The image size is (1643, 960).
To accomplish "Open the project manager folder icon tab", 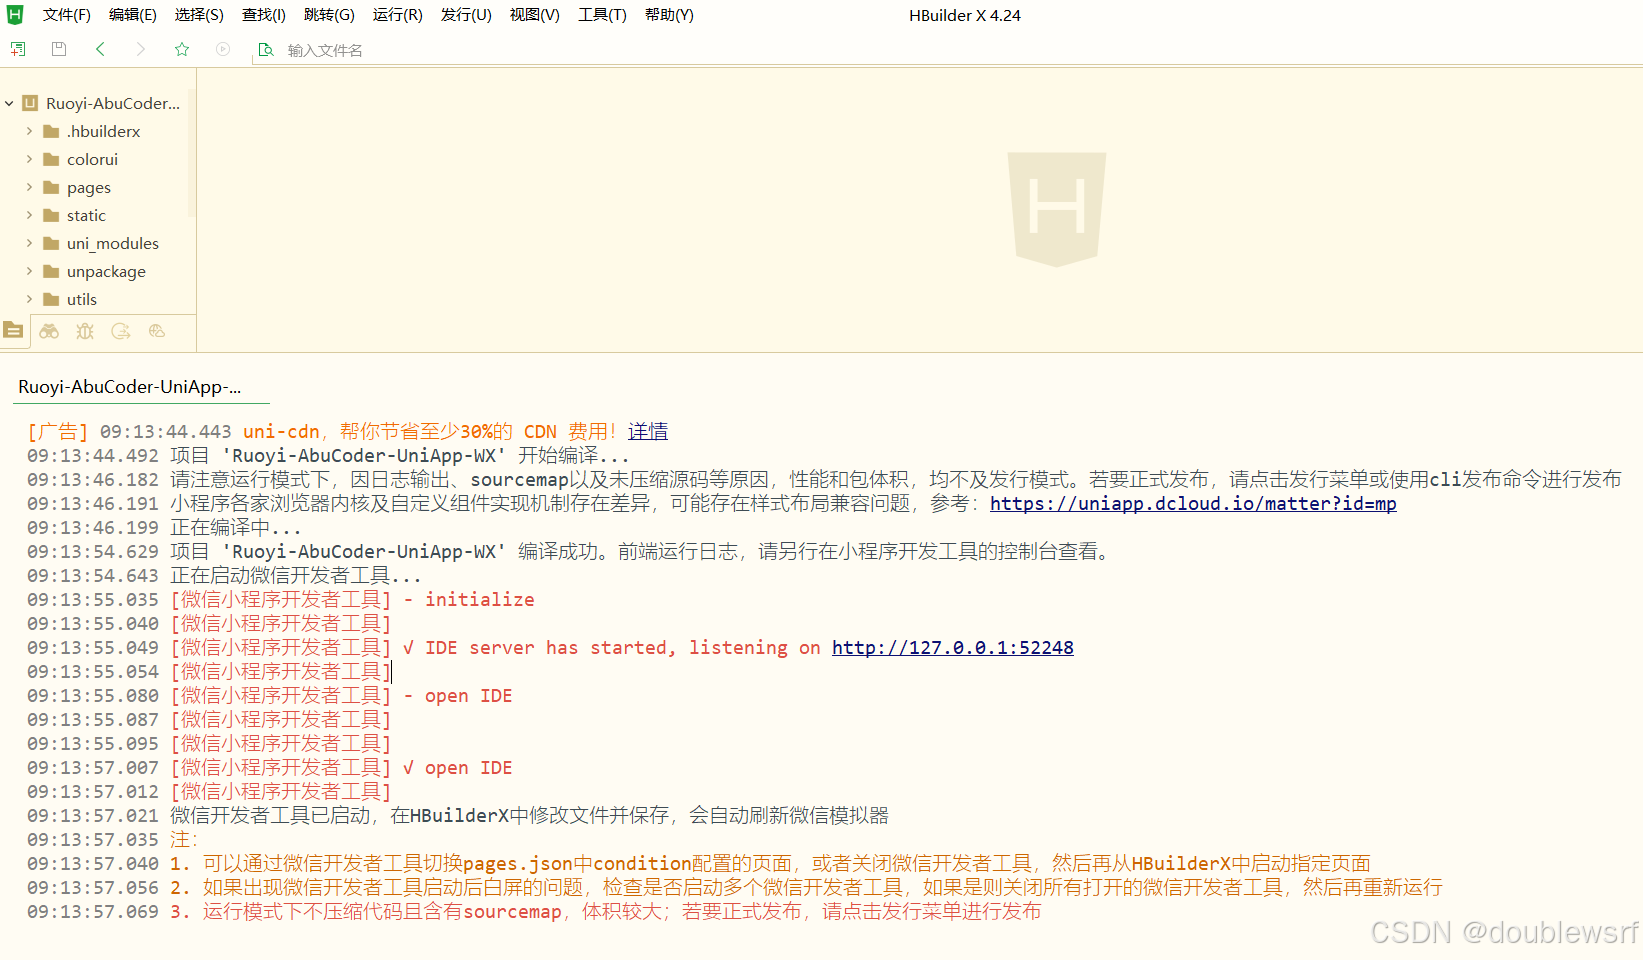I will 13,330.
